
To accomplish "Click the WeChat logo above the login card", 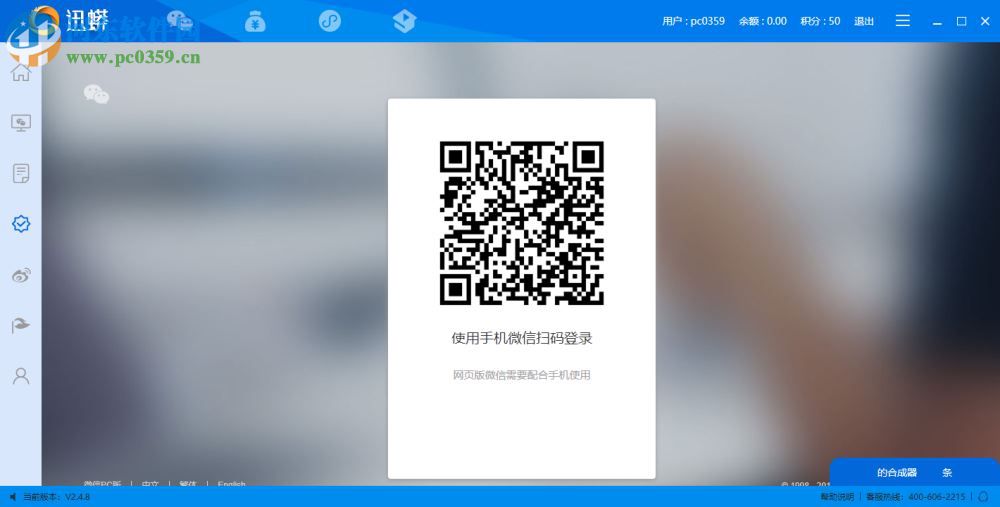I will (x=96, y=94).
